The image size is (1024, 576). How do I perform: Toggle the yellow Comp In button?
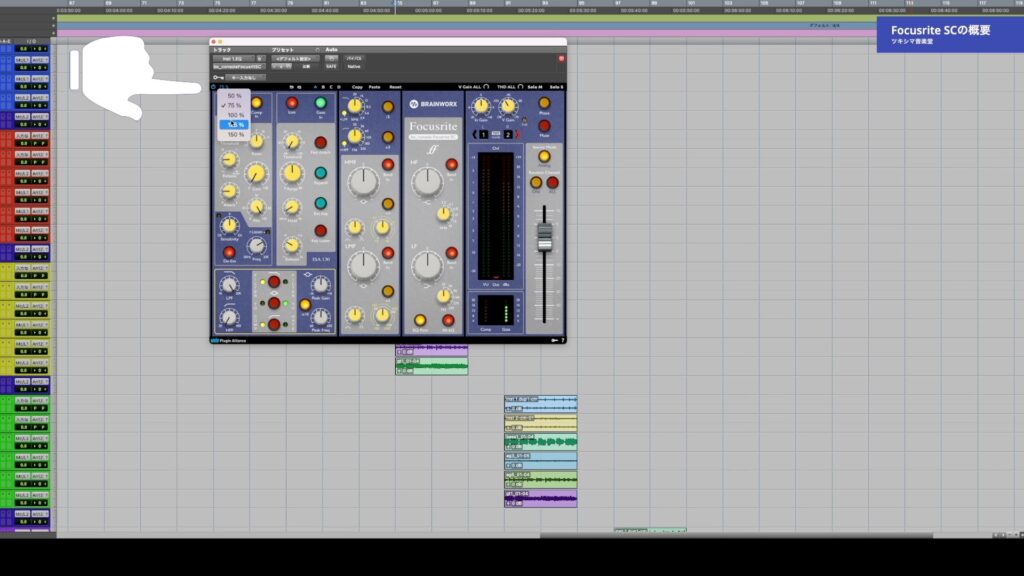tap(257, 103)
